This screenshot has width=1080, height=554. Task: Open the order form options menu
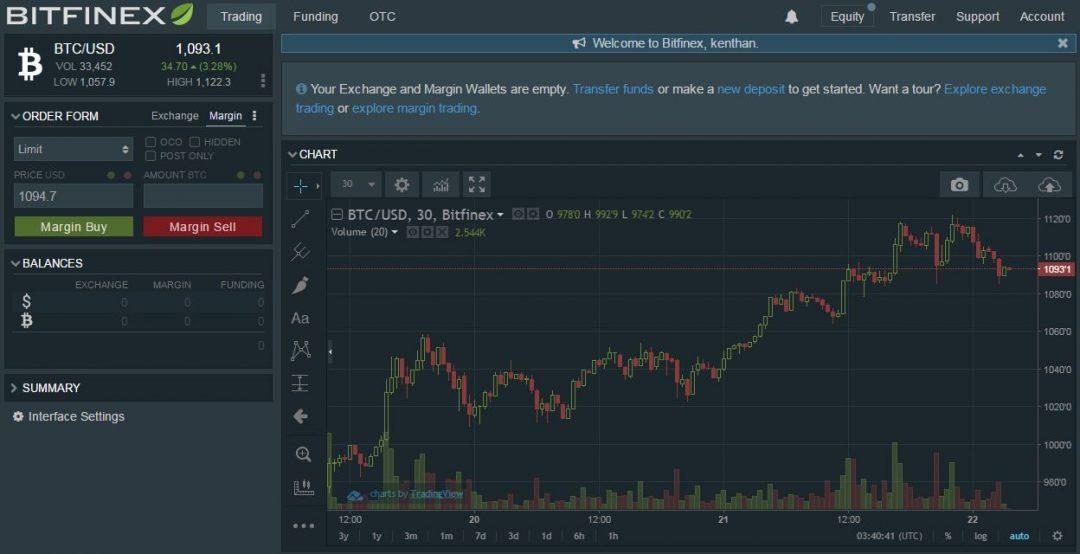coord(254,116)
